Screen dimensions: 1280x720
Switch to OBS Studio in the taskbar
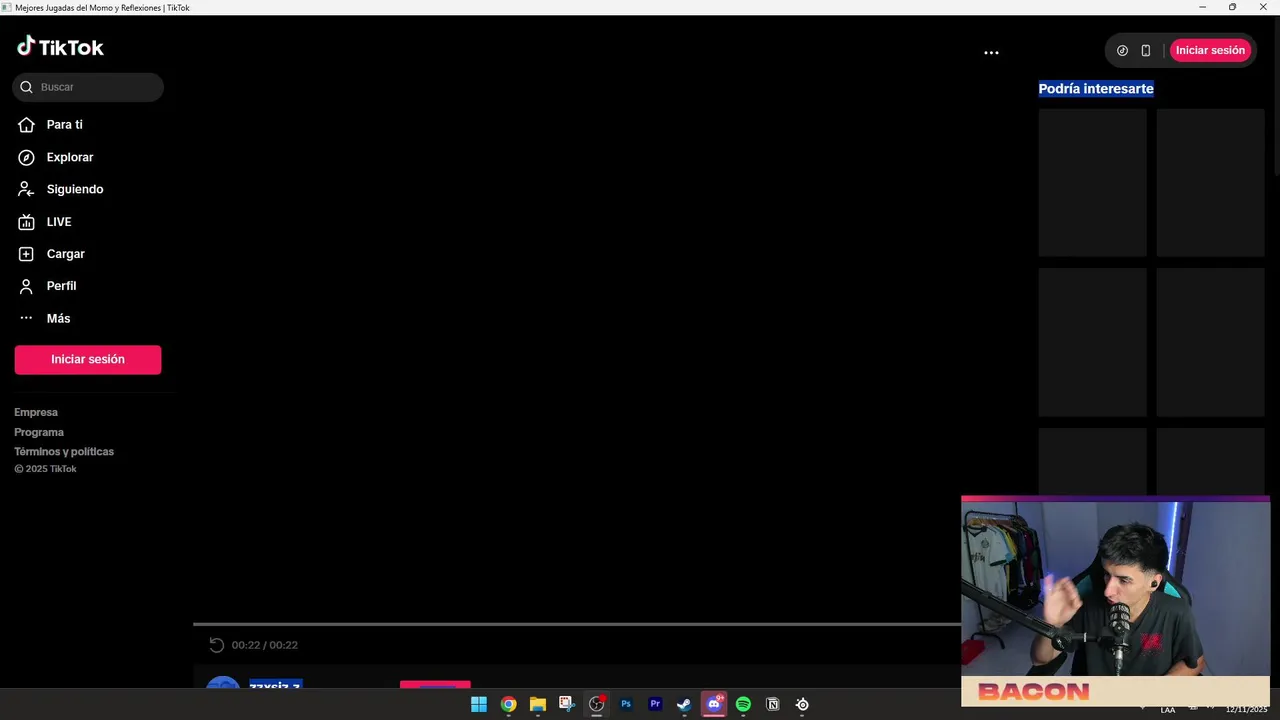tap(596, 704)
